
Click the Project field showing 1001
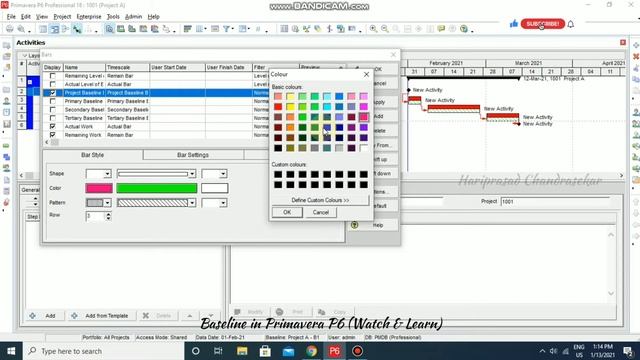[555, 202]
